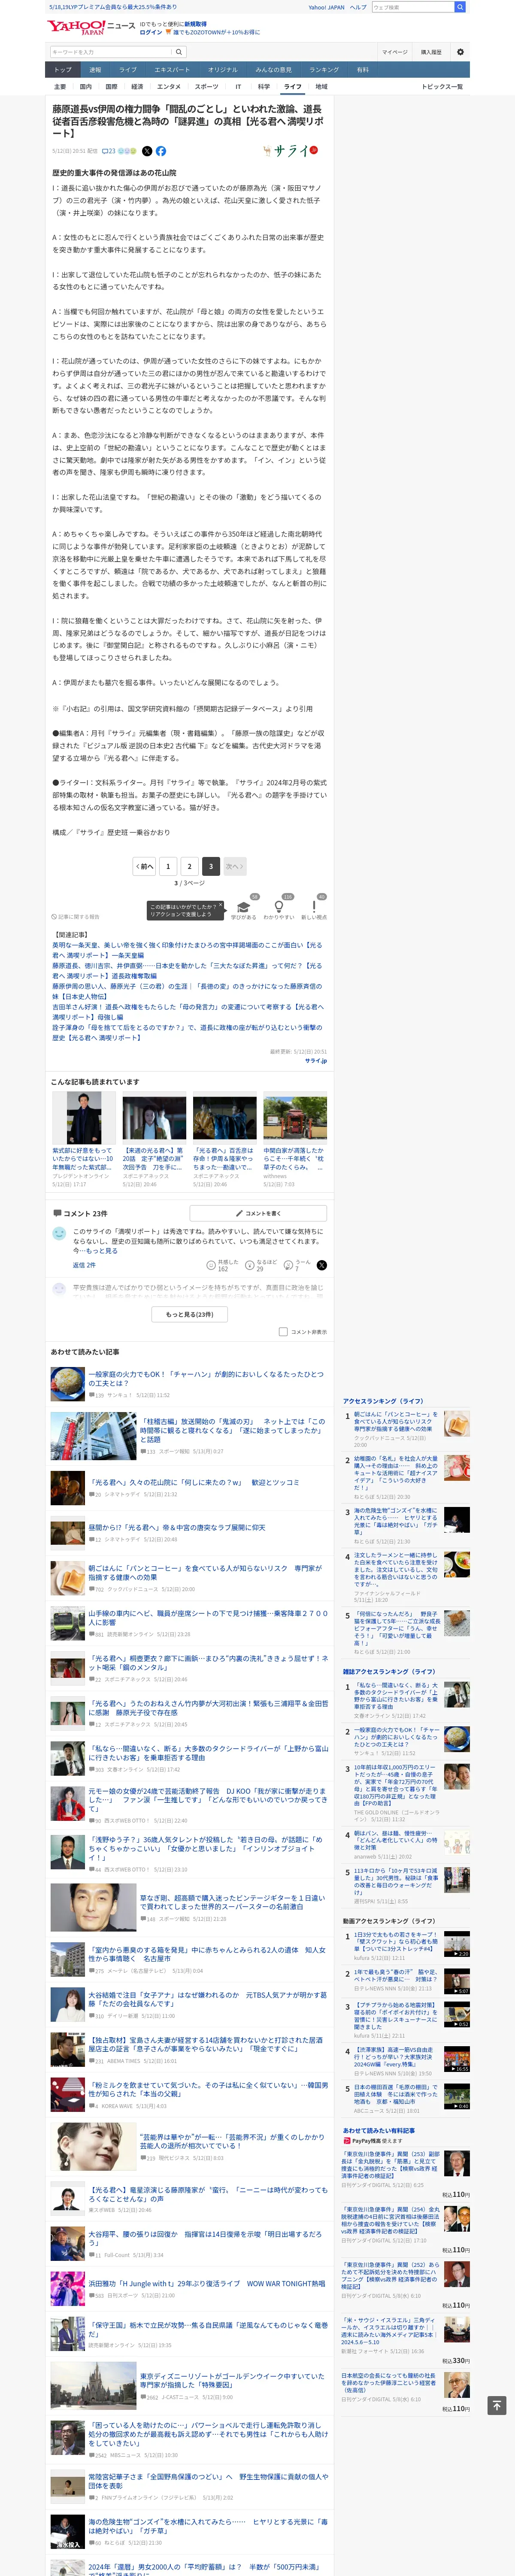The width and height of the screenshot is (515, 2576).
Task: Share the article on Facebook
Action: (160, 151)
